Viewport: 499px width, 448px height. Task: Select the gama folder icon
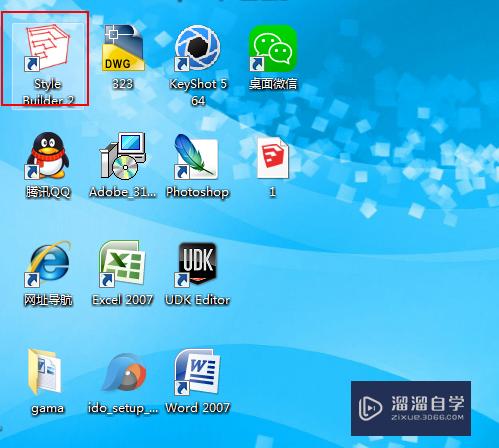click(x=45, y=372)
